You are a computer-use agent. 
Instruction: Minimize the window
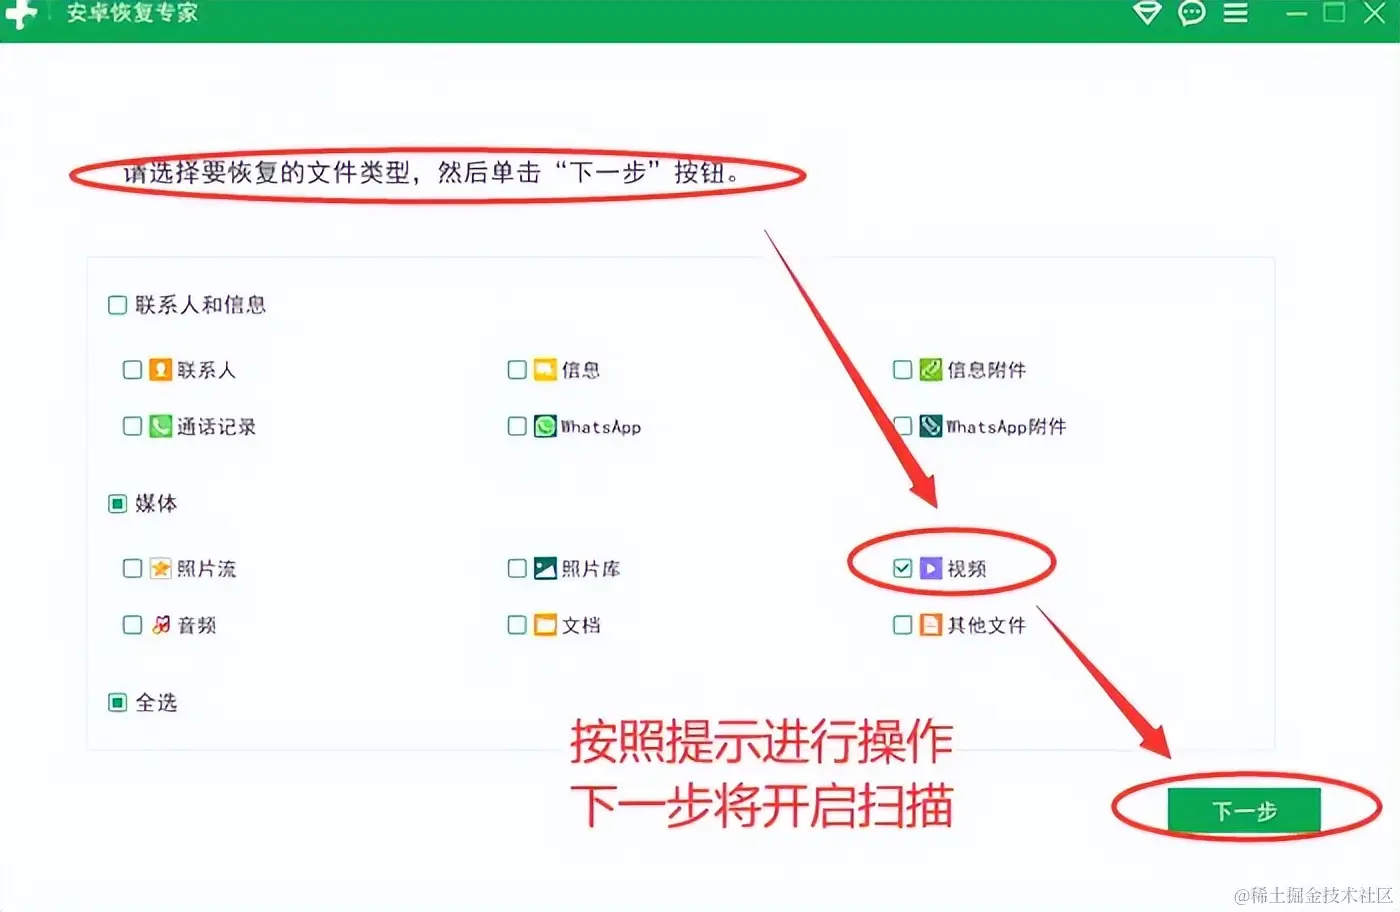click(1297, 13)
